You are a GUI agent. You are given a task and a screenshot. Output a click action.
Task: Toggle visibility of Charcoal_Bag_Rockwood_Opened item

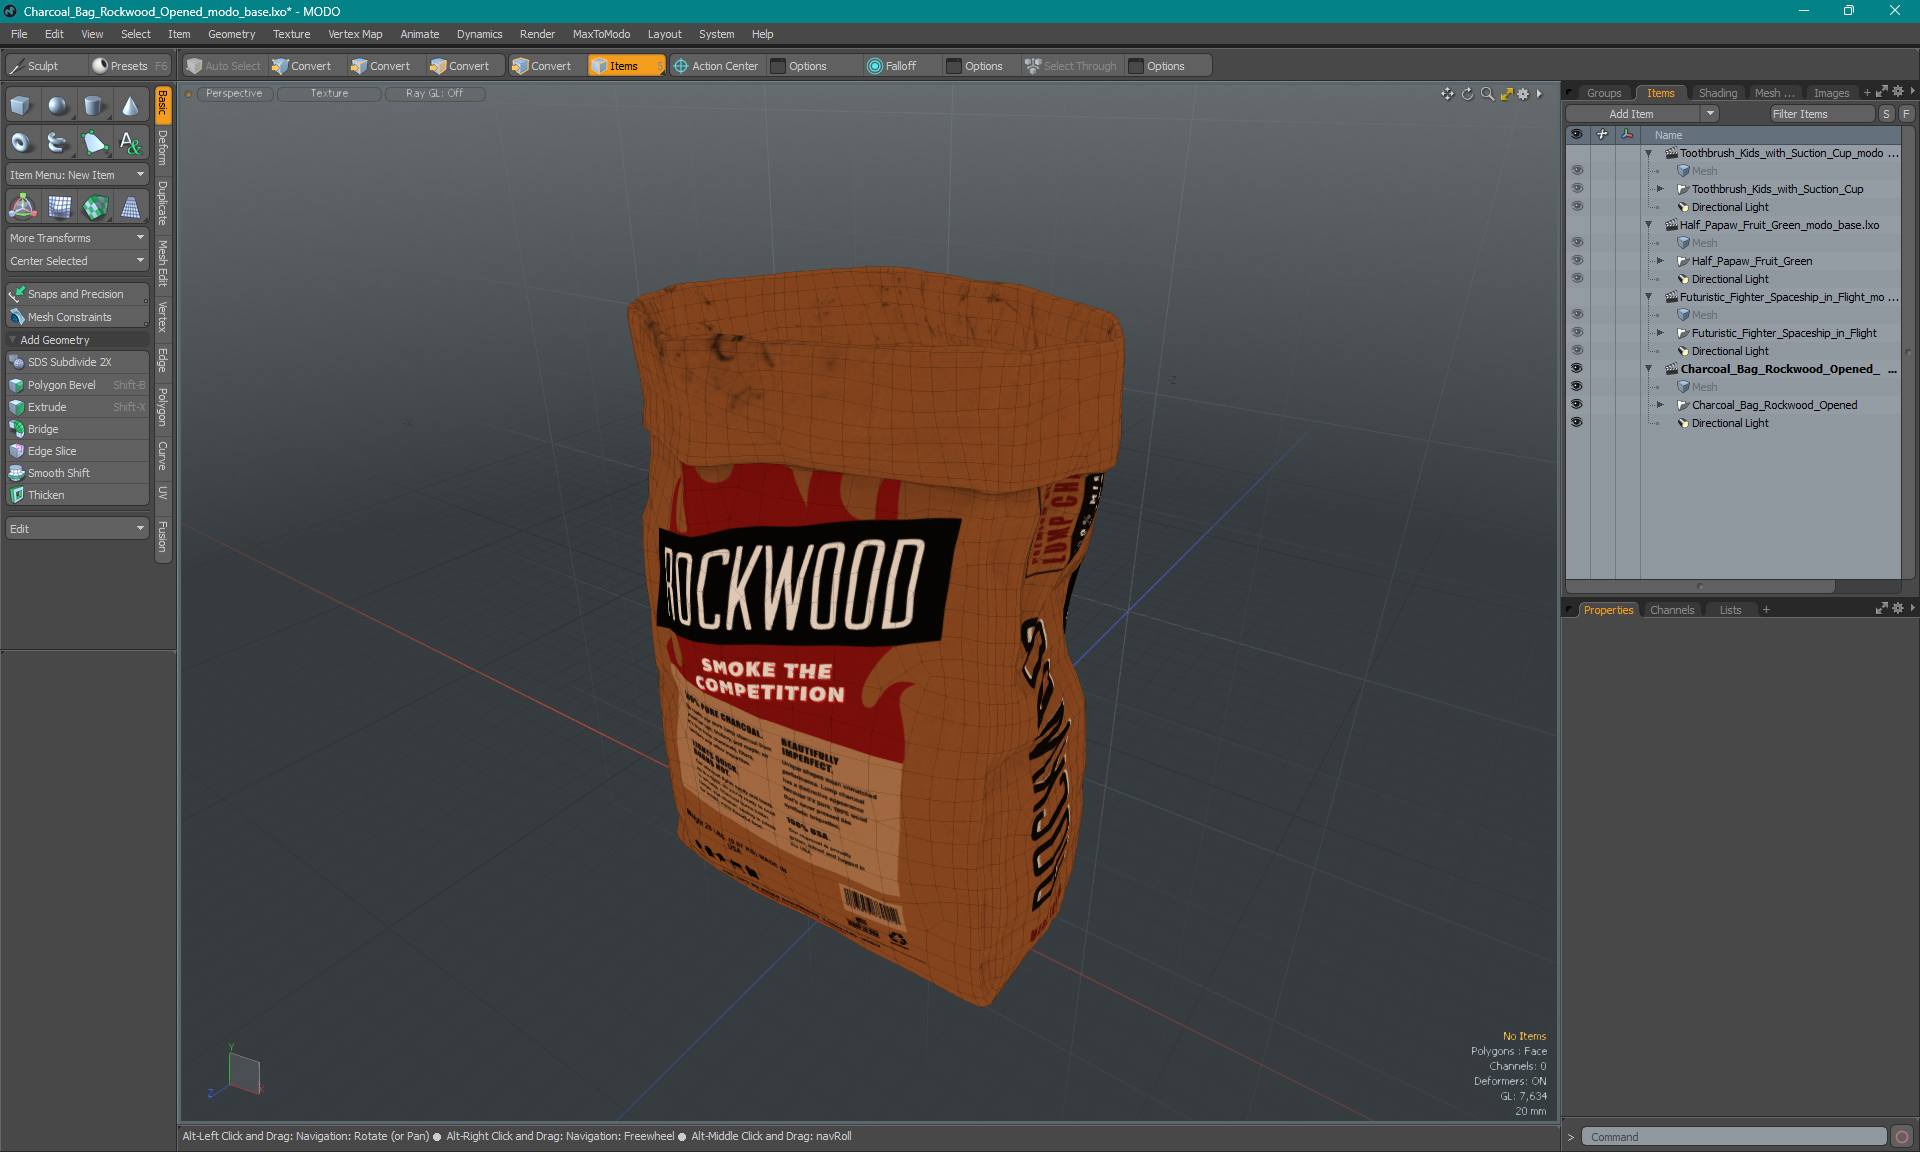point(1577,405)
